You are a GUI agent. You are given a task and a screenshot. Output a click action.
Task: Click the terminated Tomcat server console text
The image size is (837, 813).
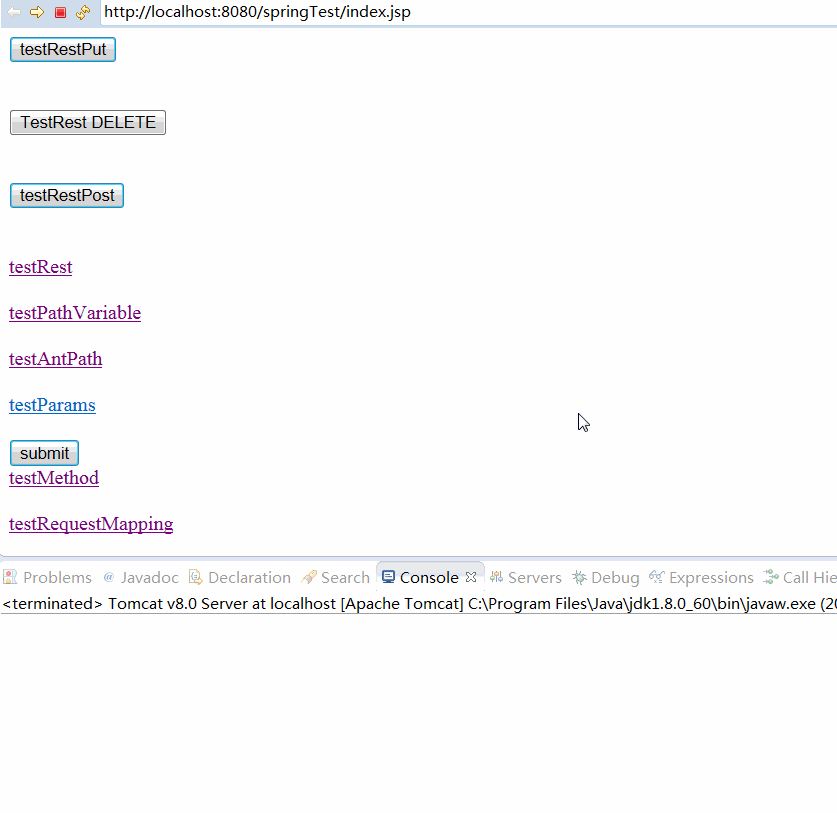[x=418, y=604]
